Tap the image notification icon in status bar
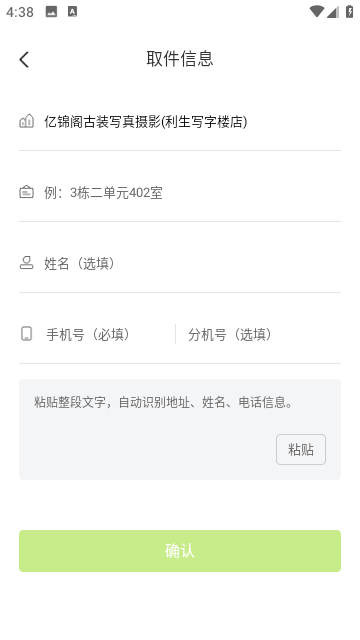 coord(51,12)
